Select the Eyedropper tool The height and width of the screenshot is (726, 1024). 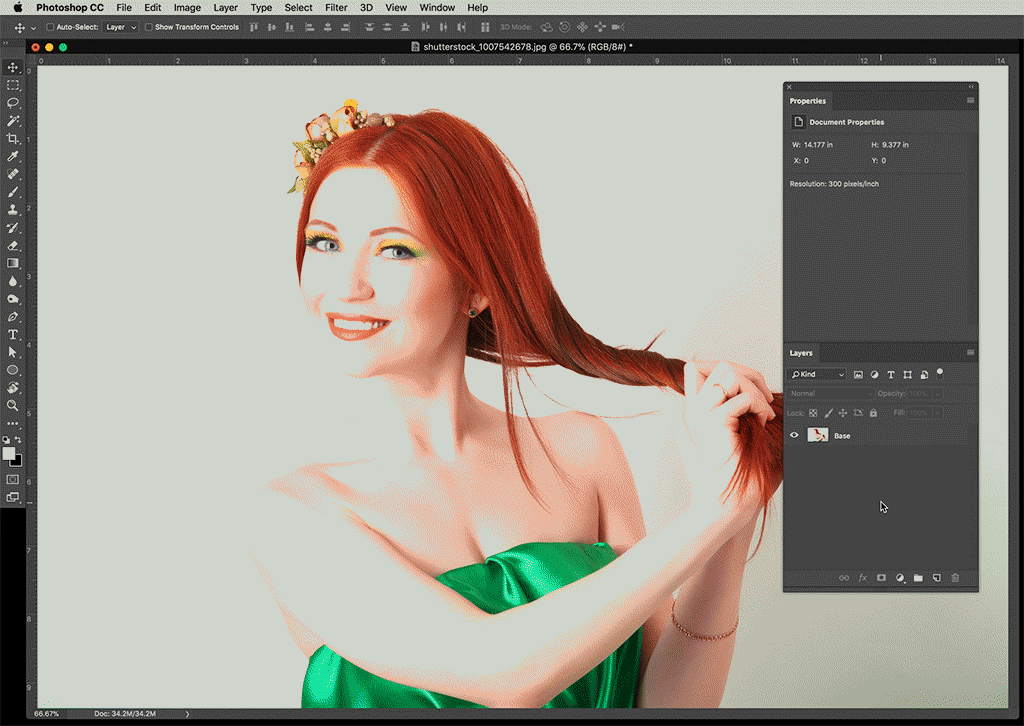pos(13,157)
